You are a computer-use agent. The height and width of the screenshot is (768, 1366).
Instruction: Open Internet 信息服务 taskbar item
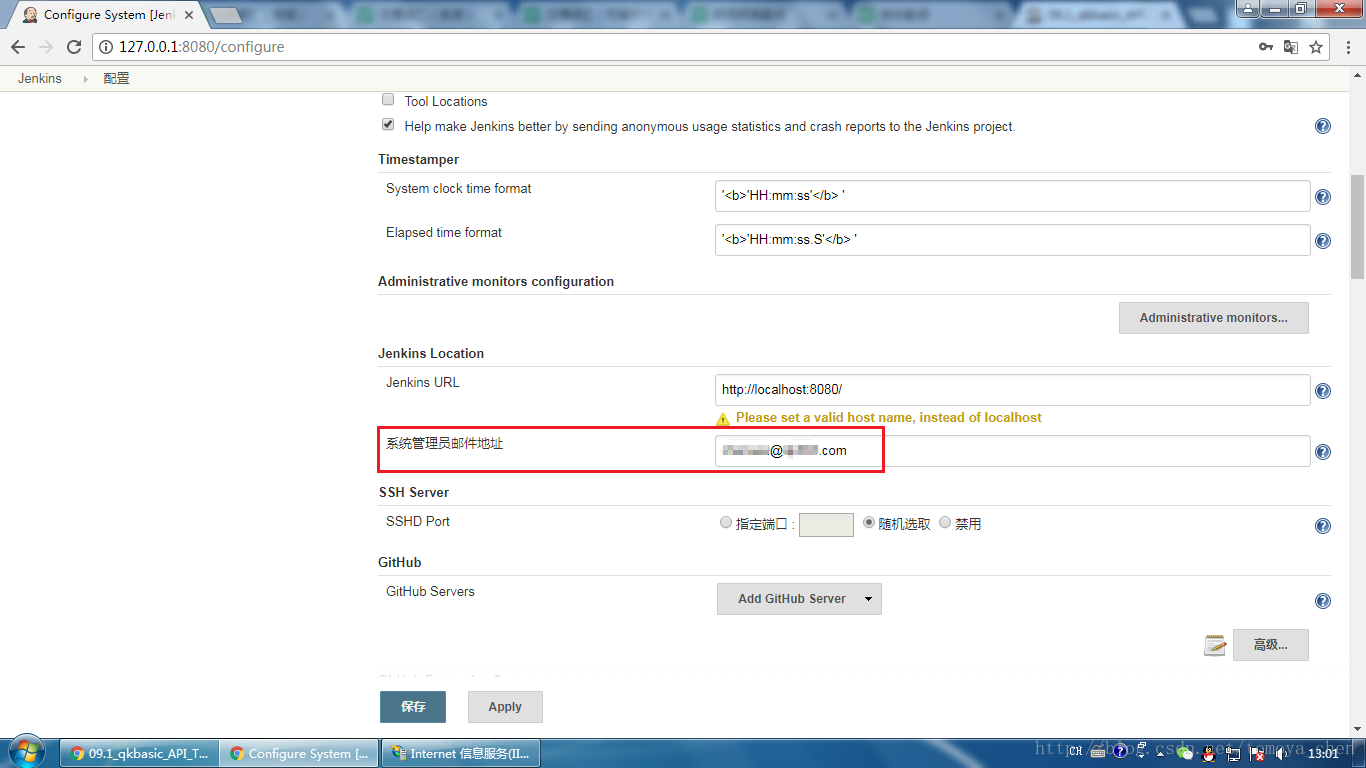(461, 753)
